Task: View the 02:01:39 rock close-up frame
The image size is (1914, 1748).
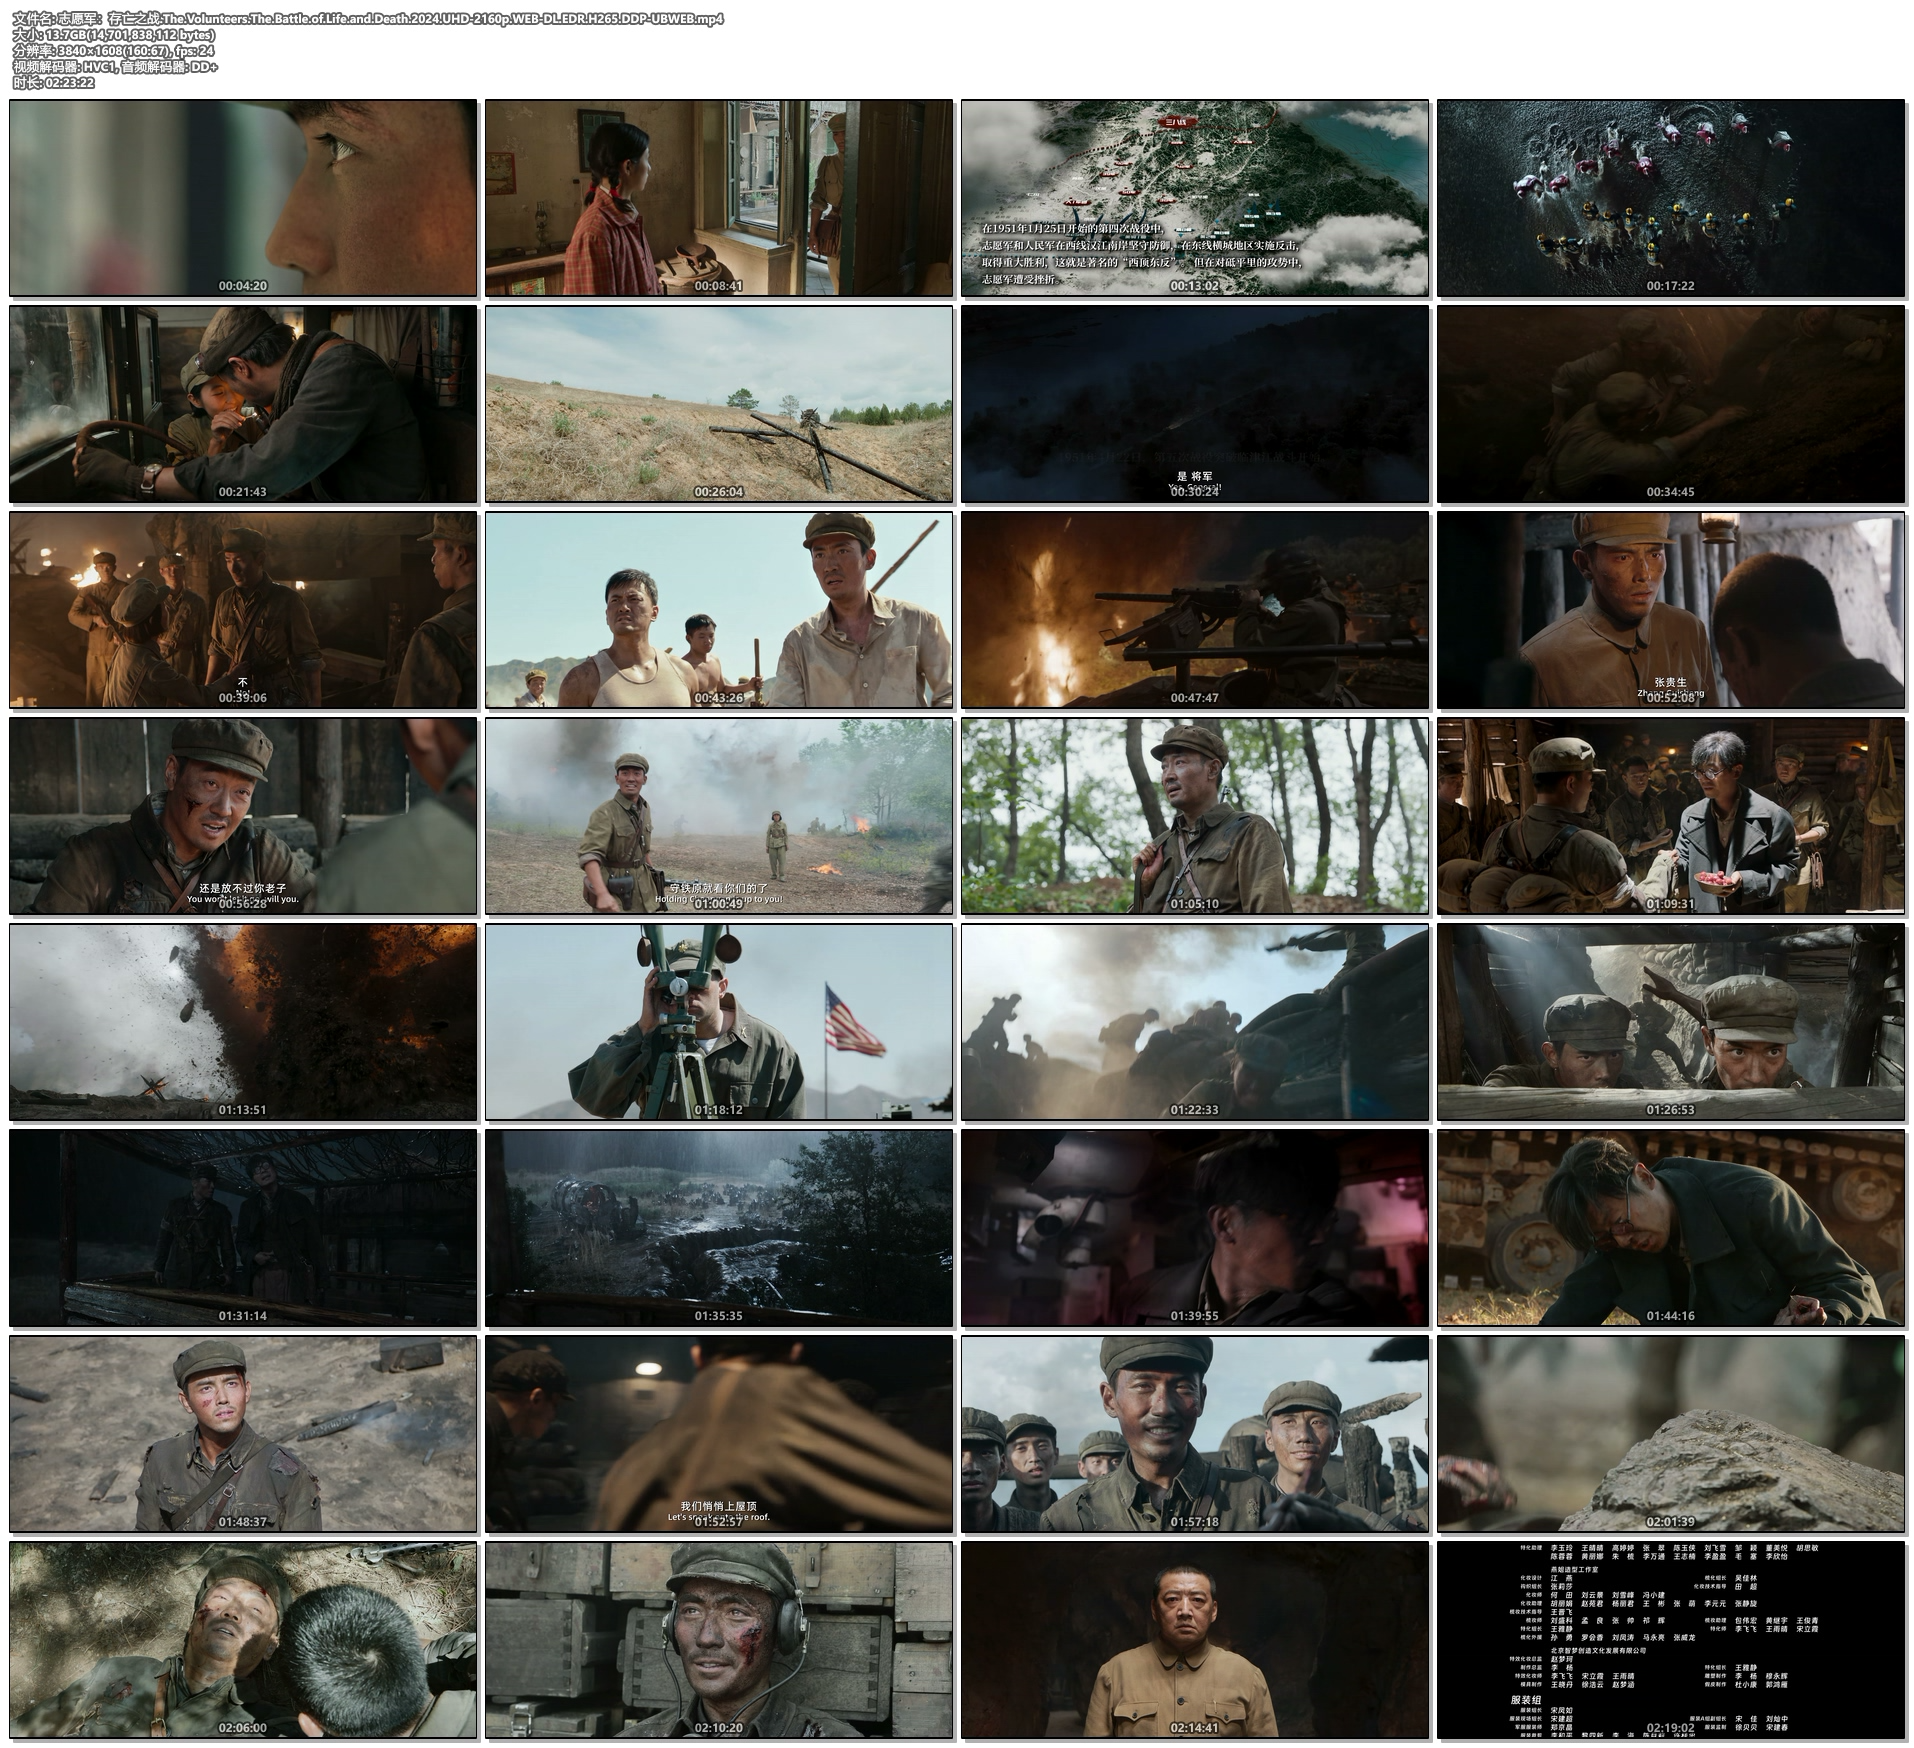Action: (1671, 1434)
